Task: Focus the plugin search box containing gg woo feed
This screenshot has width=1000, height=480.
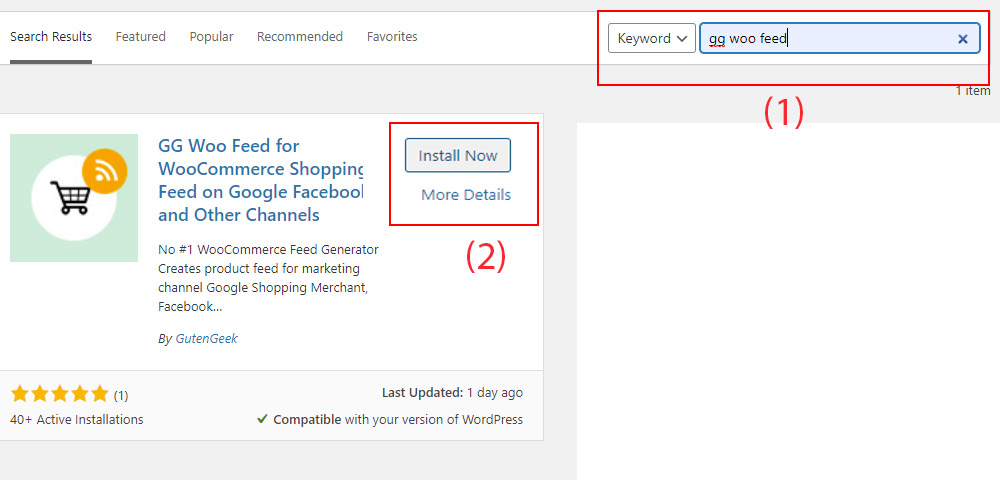Action: tap(839, 38)
